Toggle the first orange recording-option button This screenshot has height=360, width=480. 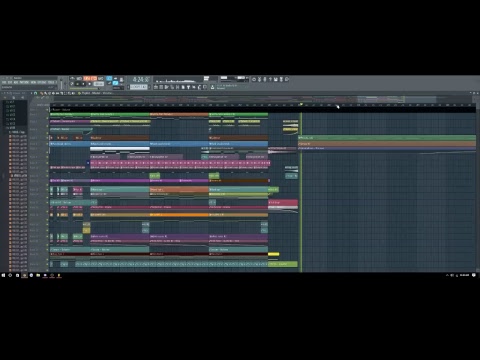click(x=87, y=78)
